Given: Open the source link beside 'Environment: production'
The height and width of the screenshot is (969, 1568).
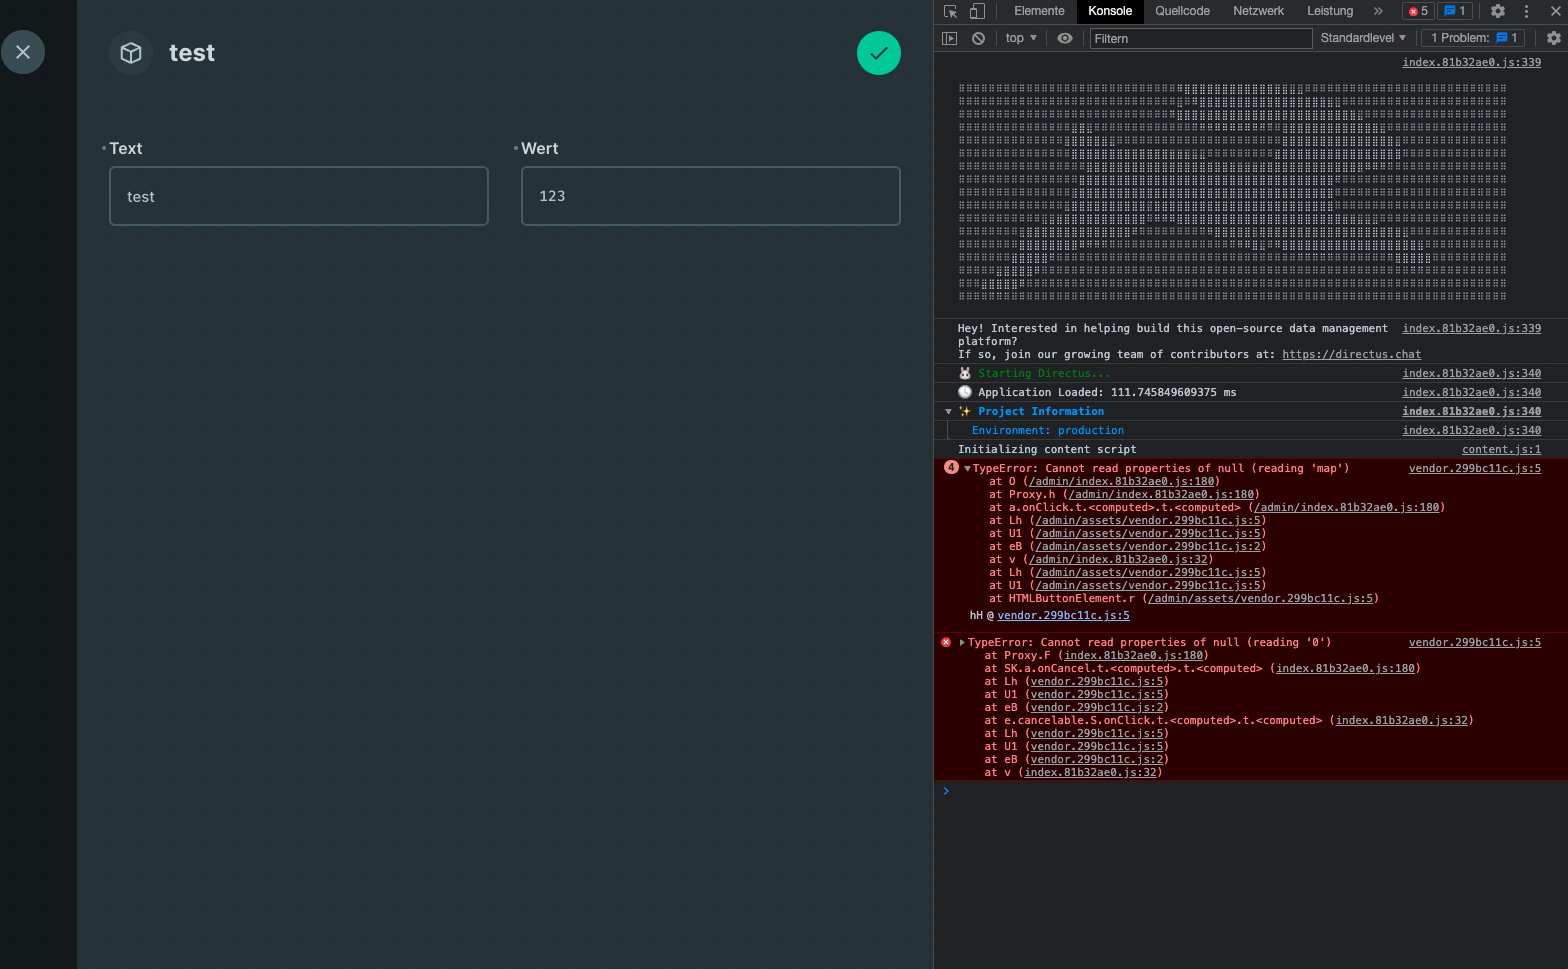Looking at the screenshot, I should point(1471,430).
